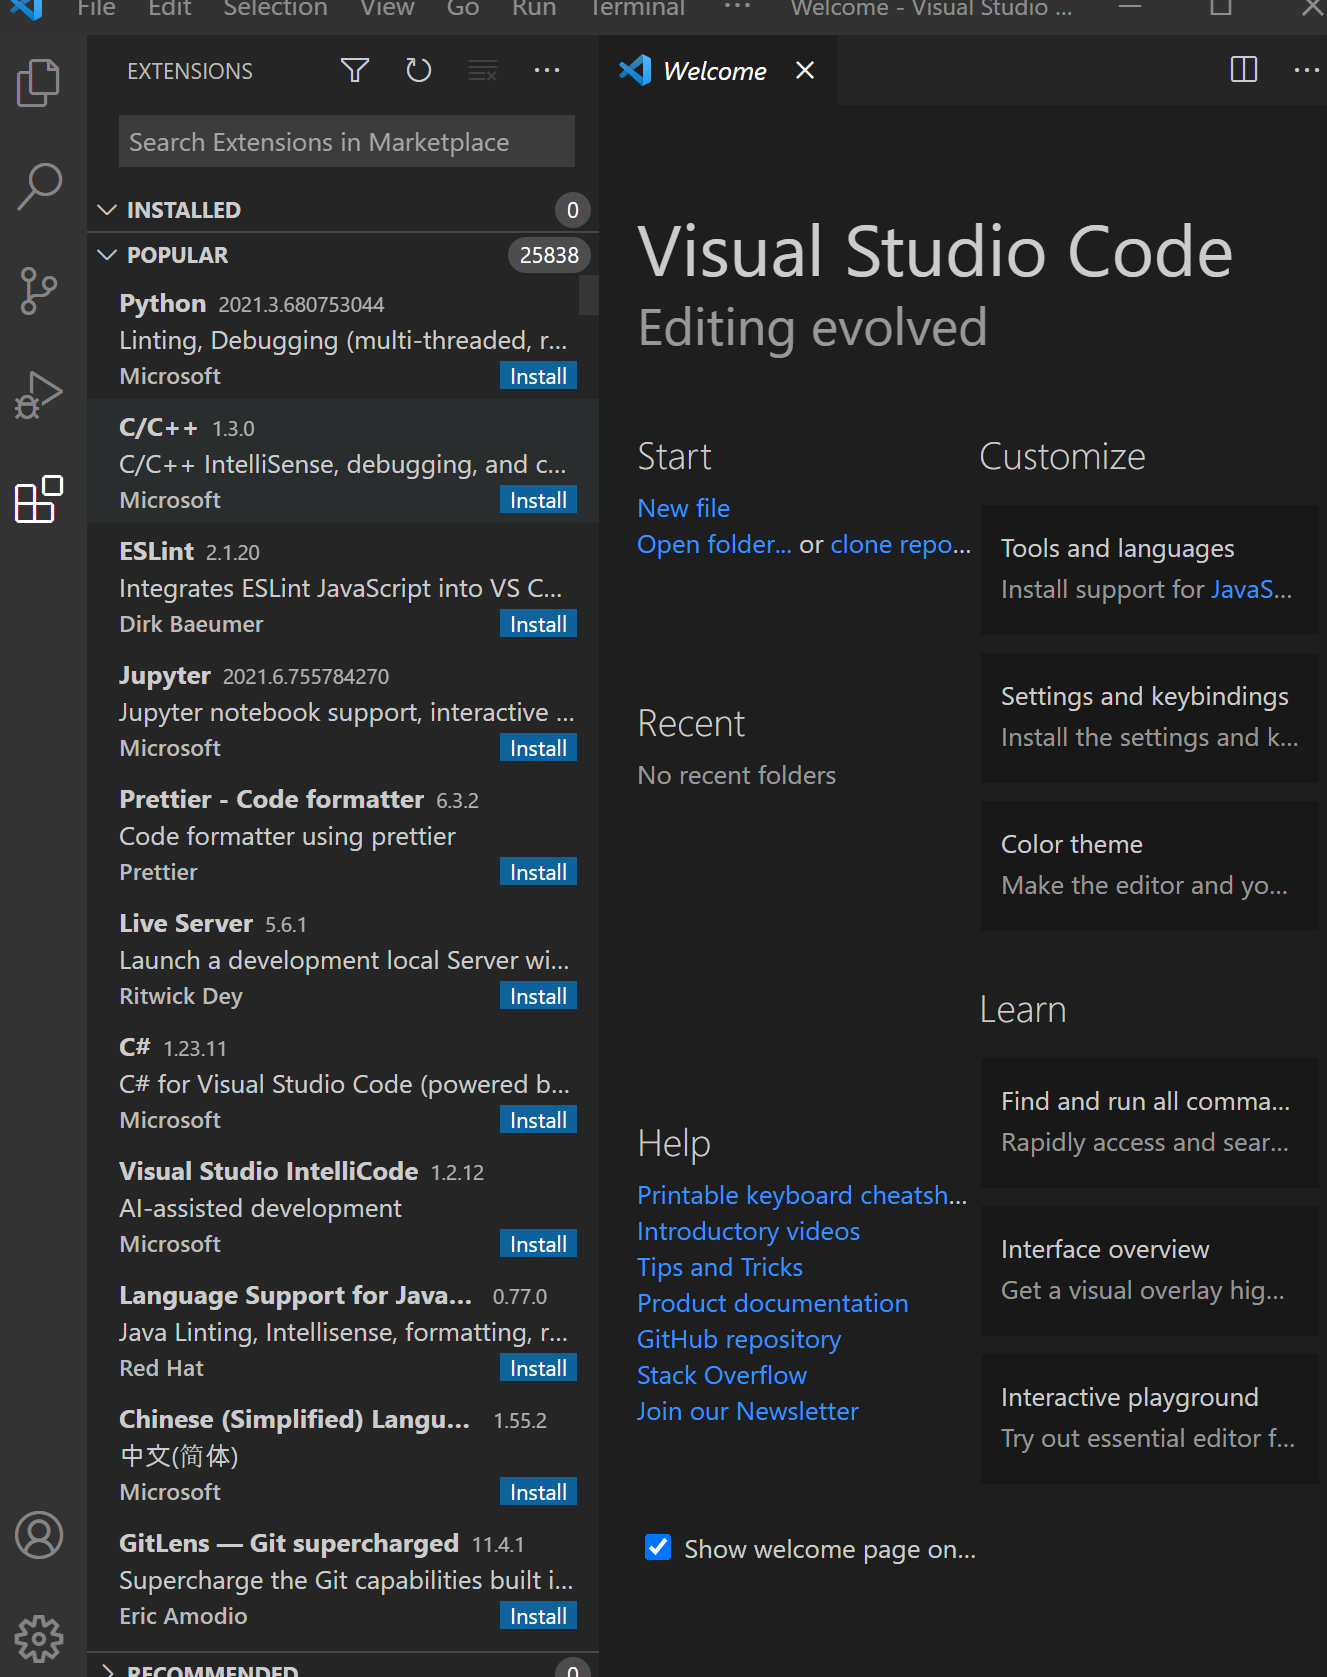
Task: Click the Clear Extensions Search Results icon
Action: coord(483,70)
